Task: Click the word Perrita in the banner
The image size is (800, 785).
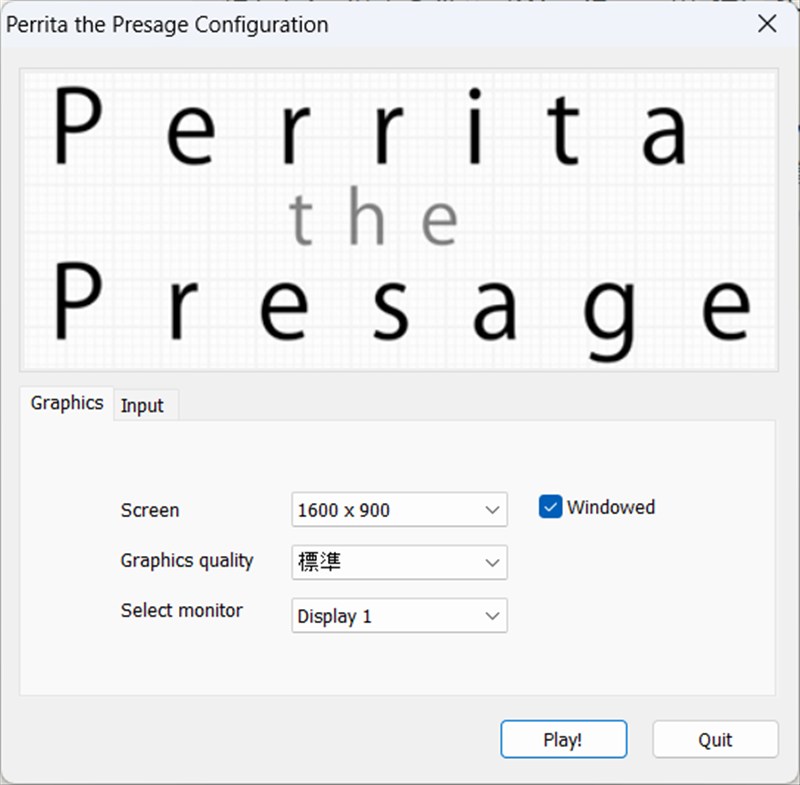Action: (x=370, y=128)
